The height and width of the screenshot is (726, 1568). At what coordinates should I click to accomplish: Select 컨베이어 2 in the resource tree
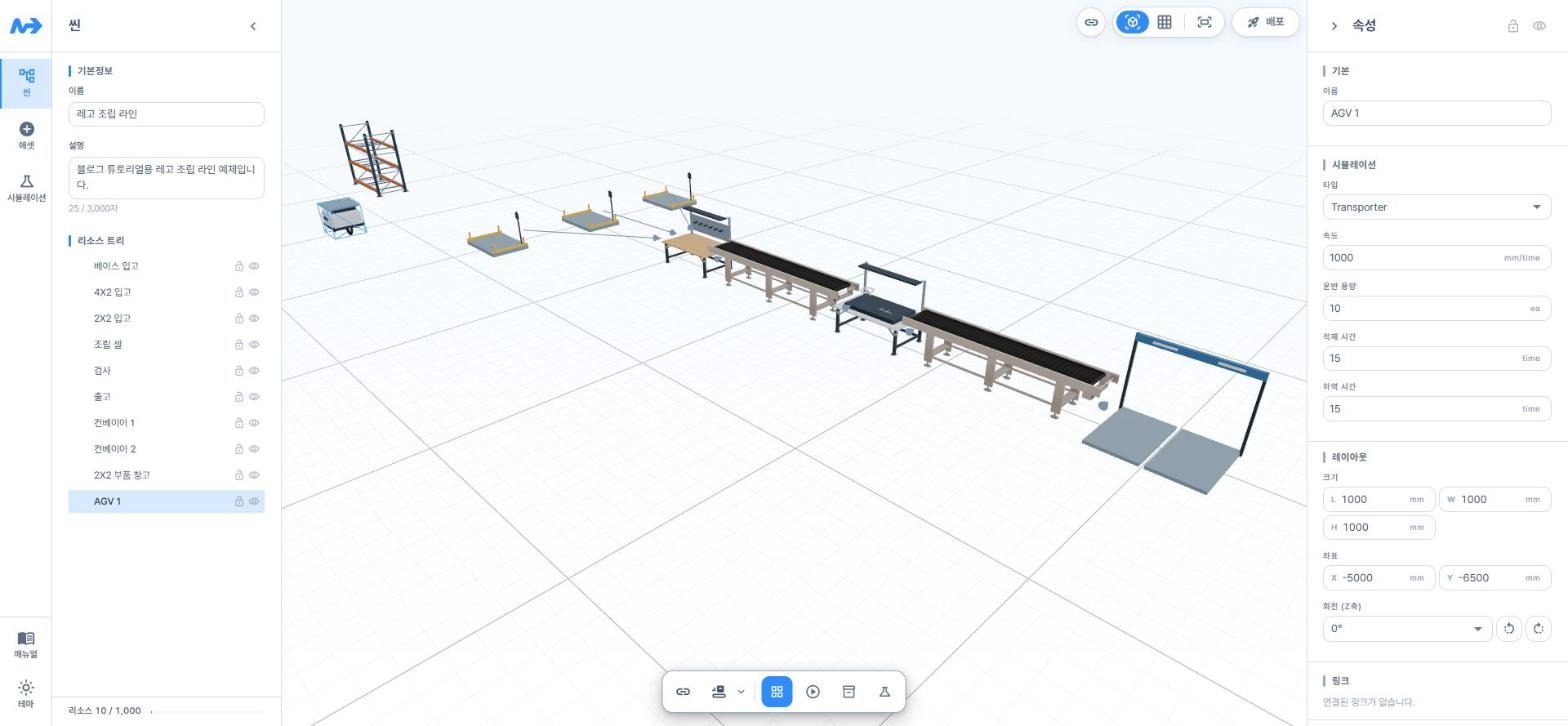(x=166, y=449)
